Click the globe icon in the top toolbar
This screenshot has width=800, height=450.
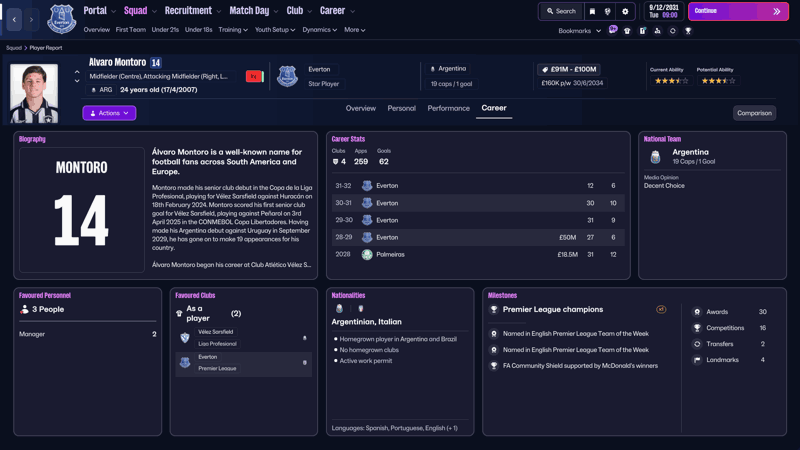(608, 11)
